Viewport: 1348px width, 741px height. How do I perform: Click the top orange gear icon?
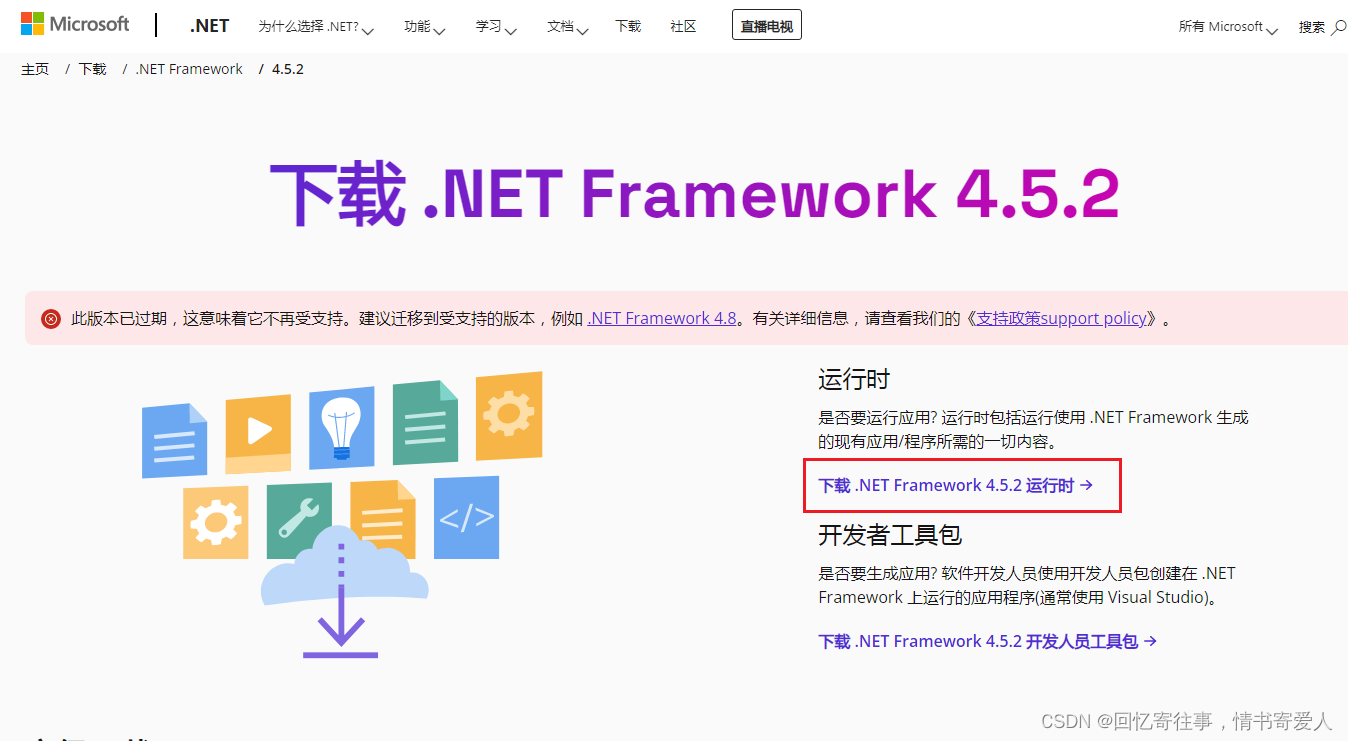coord(509,416)
